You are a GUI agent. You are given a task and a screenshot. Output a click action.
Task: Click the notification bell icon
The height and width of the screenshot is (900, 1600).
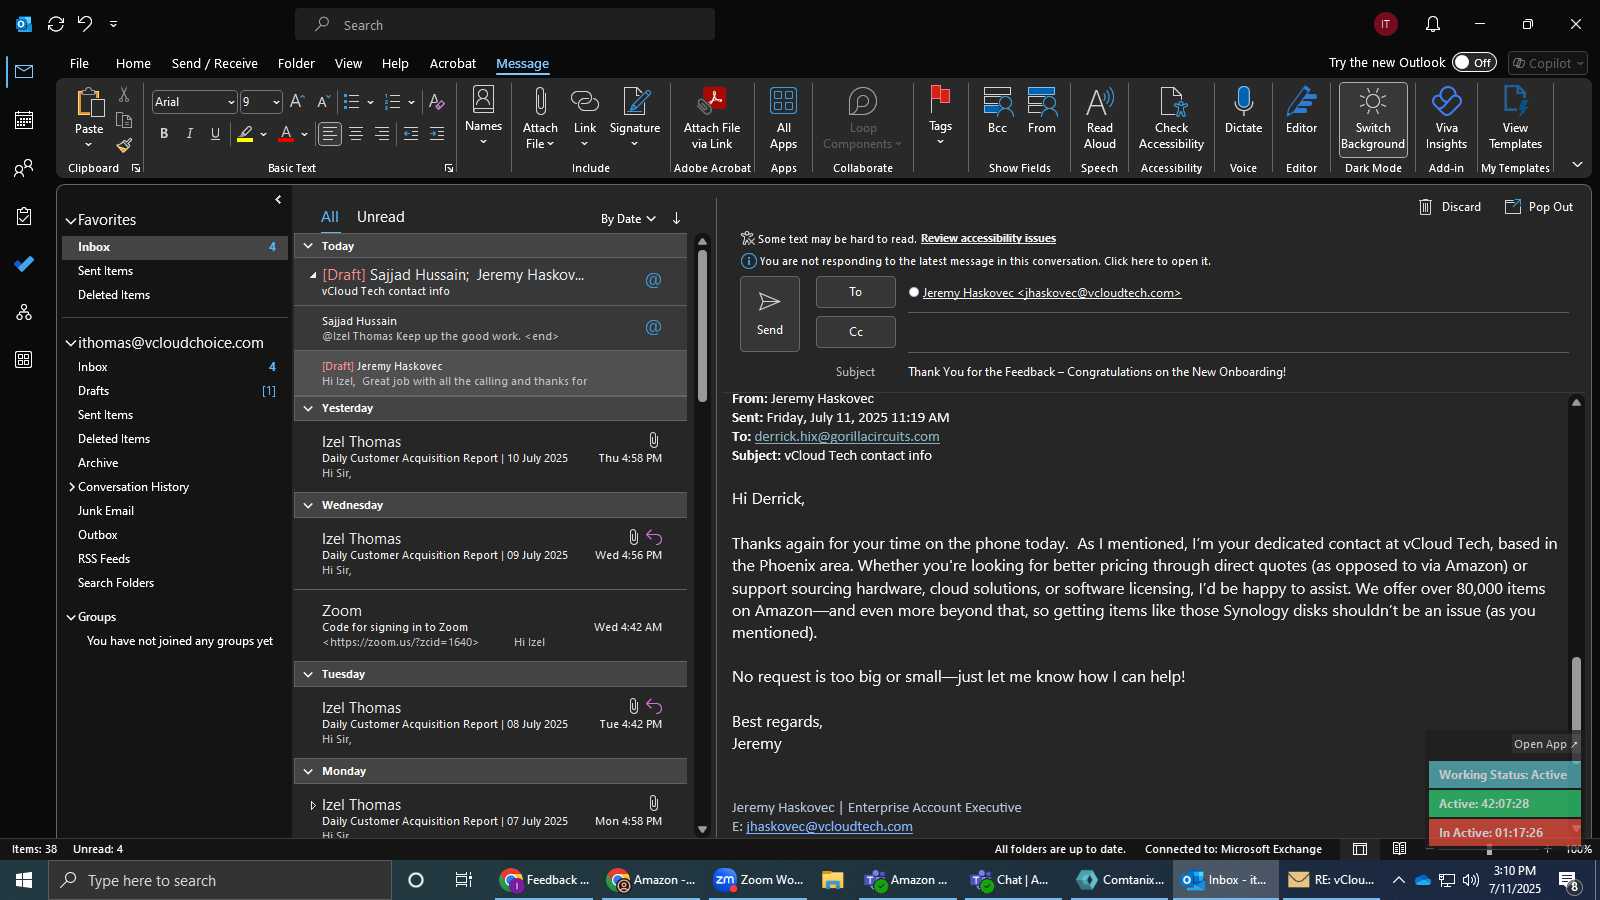(x=1432, y=24)
